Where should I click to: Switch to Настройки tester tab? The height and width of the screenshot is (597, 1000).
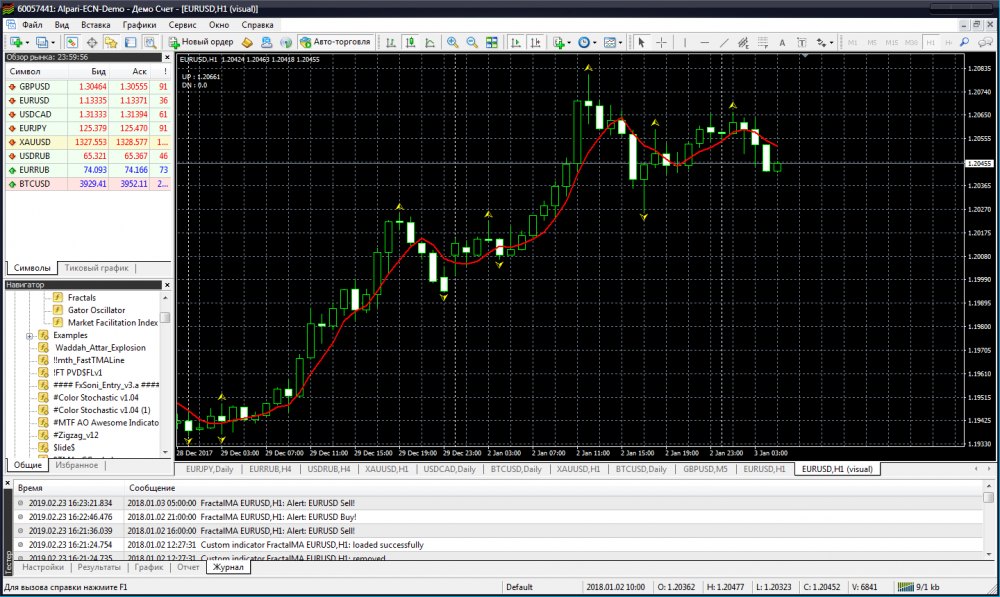(x=43, y=567)
